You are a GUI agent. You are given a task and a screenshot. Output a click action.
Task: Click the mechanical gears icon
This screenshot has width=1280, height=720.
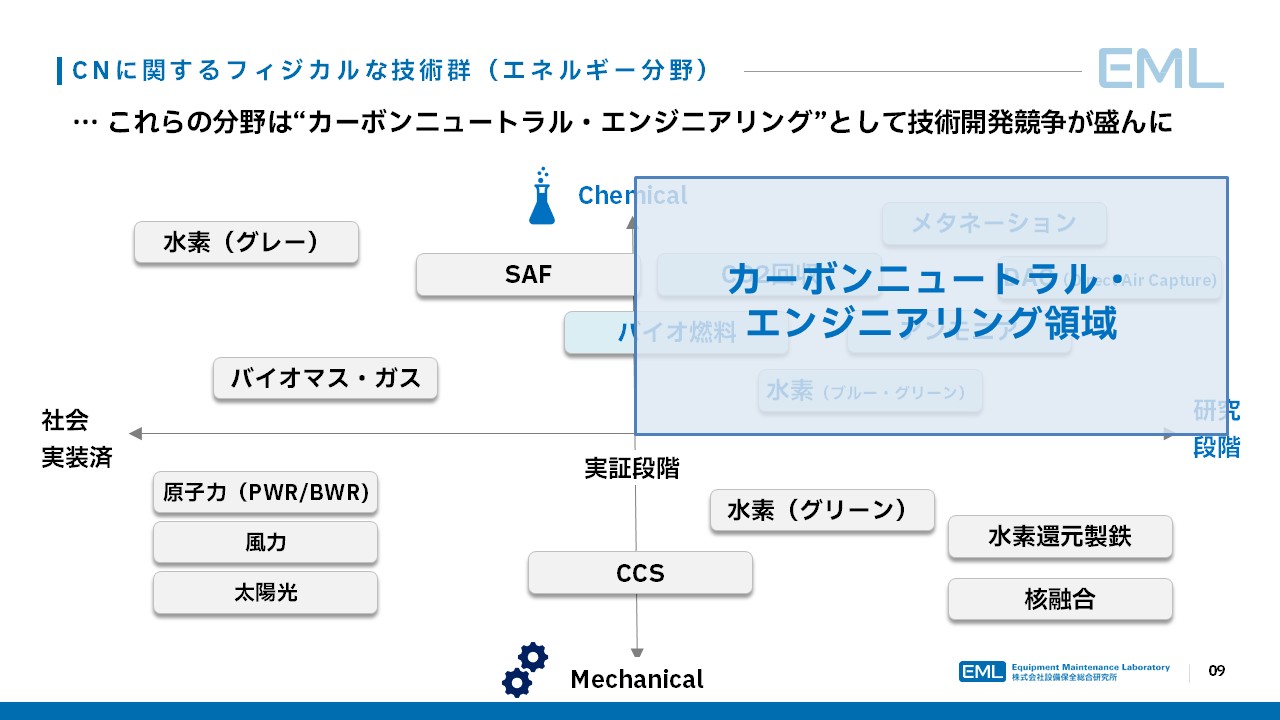525,670
